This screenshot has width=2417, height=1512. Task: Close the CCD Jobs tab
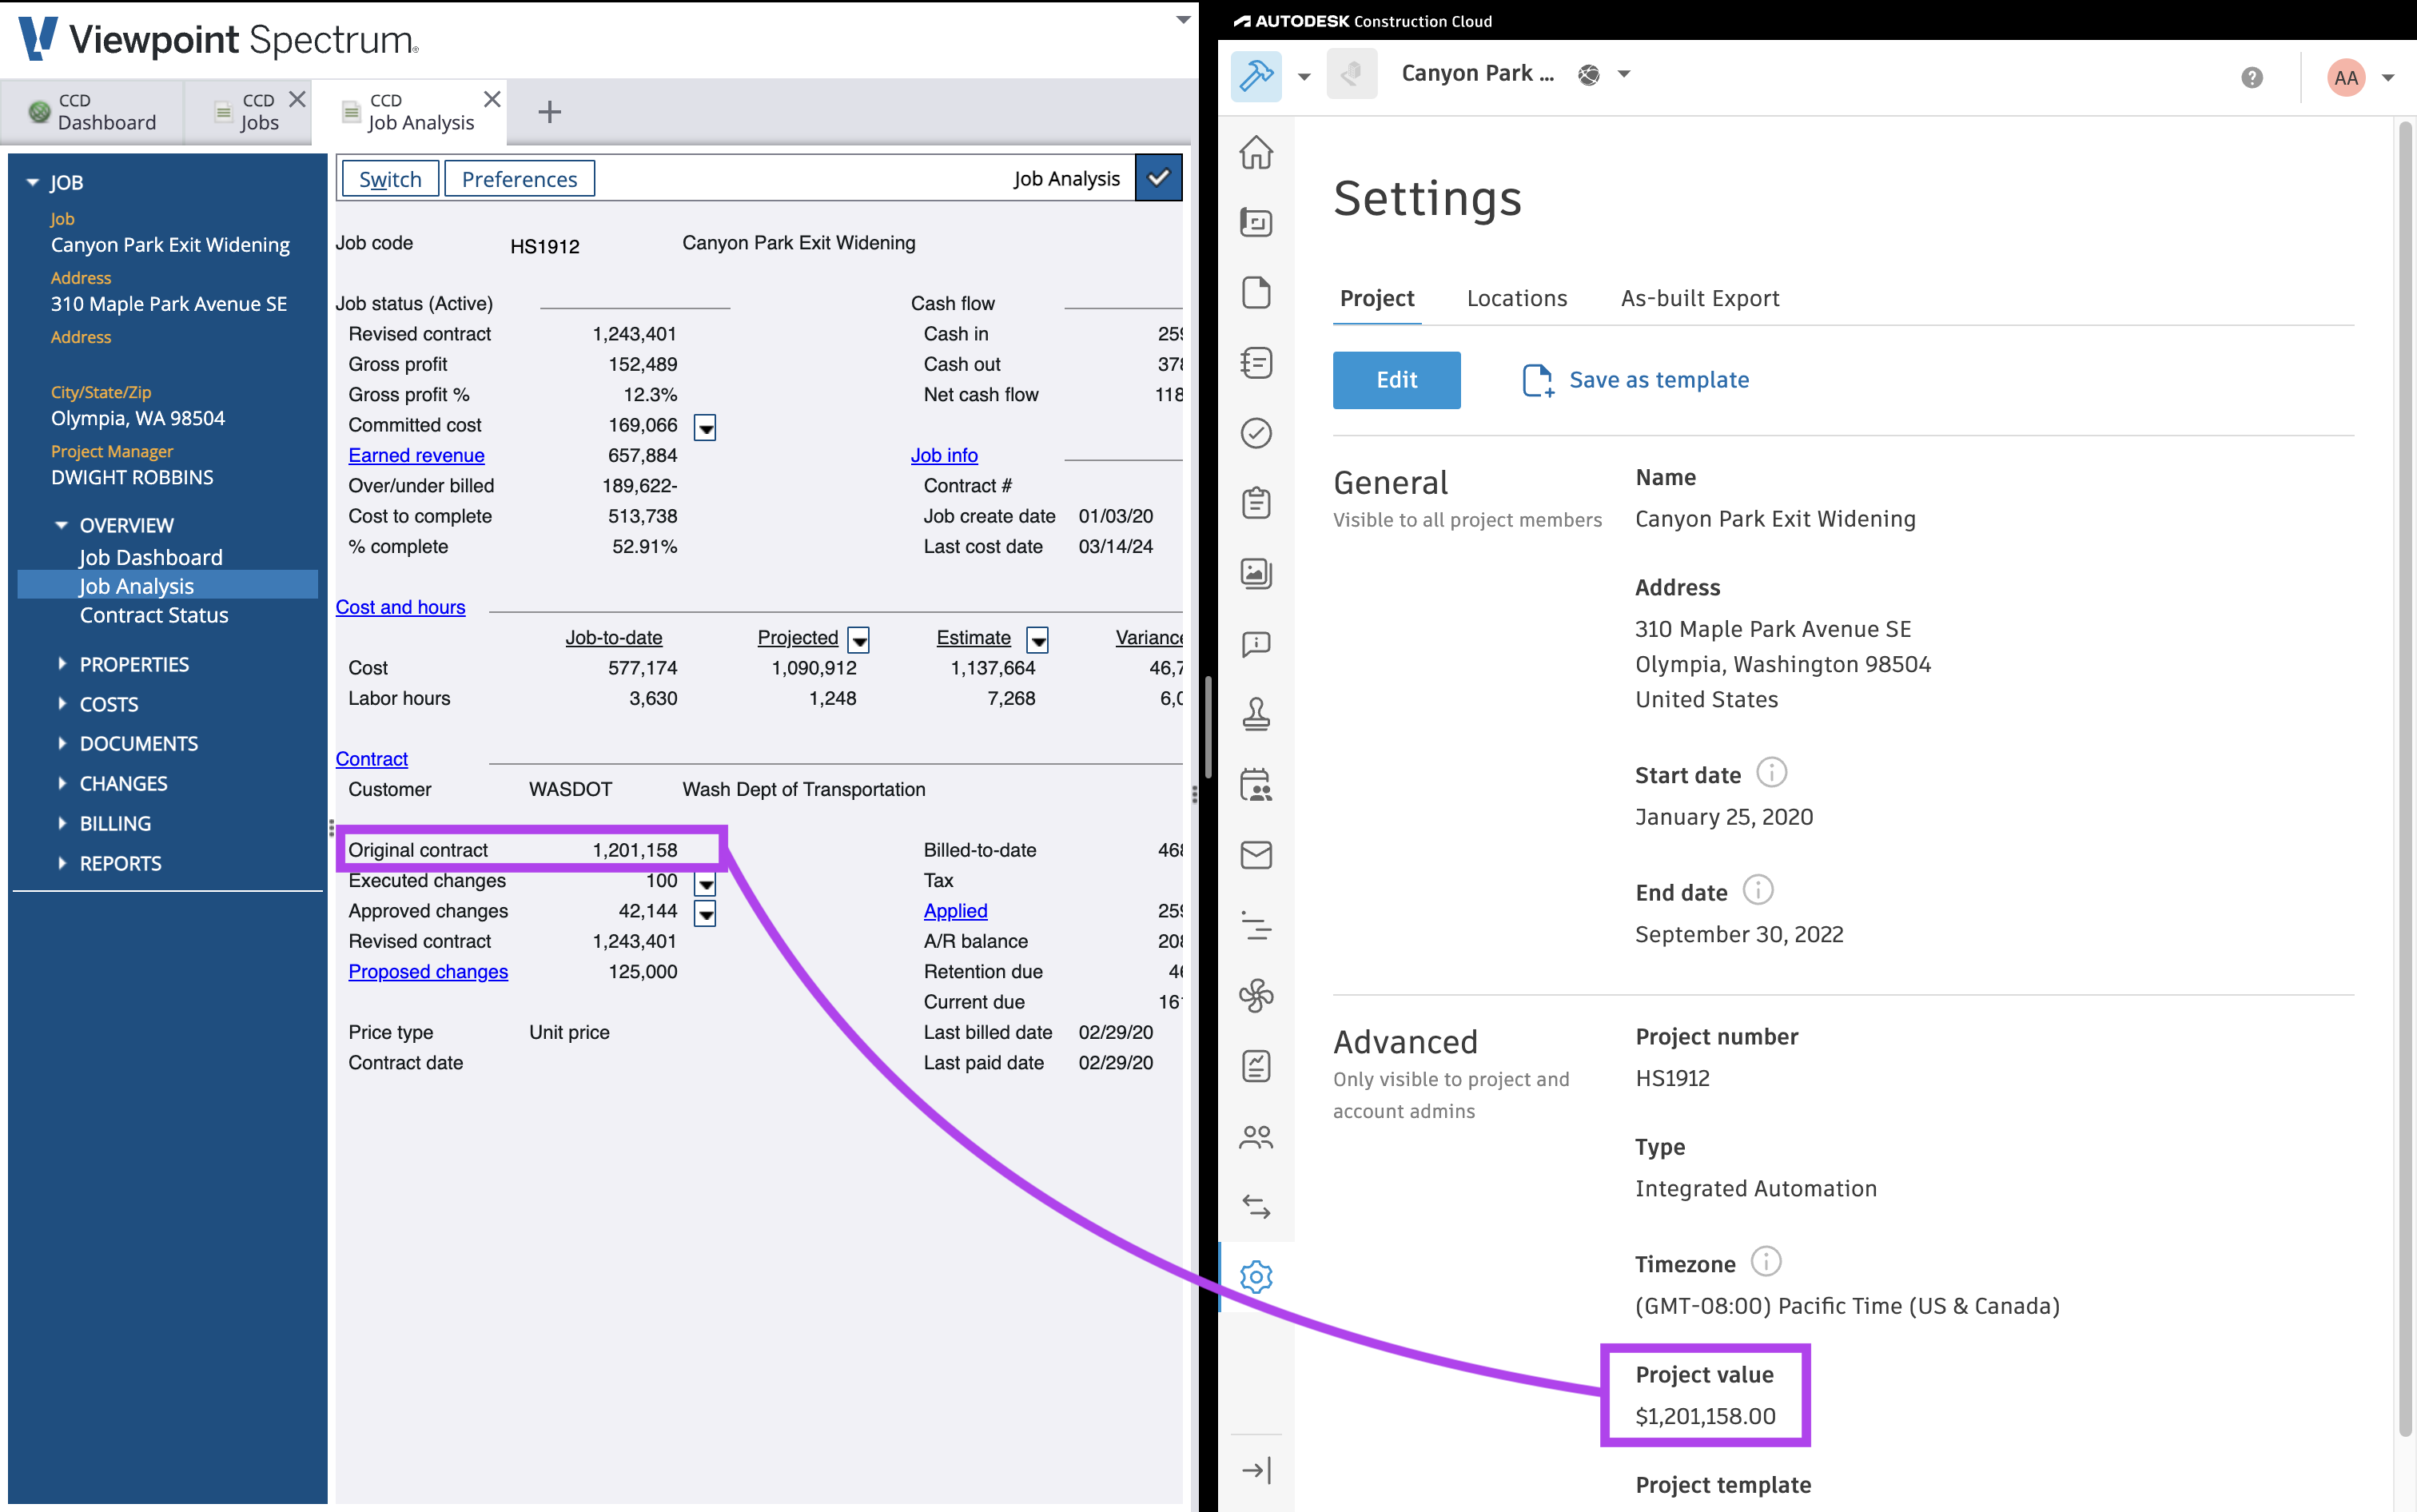click(297, 99)
